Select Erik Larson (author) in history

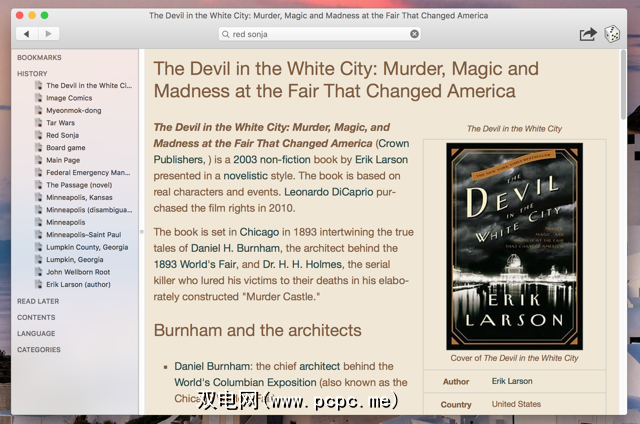click(x=78, y=284)
